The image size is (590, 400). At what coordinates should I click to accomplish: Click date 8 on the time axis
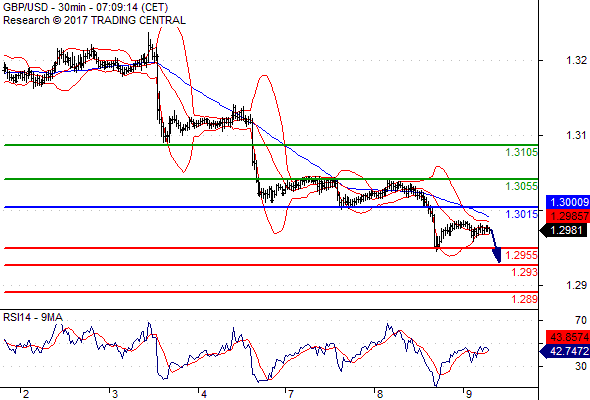[380, 394]
